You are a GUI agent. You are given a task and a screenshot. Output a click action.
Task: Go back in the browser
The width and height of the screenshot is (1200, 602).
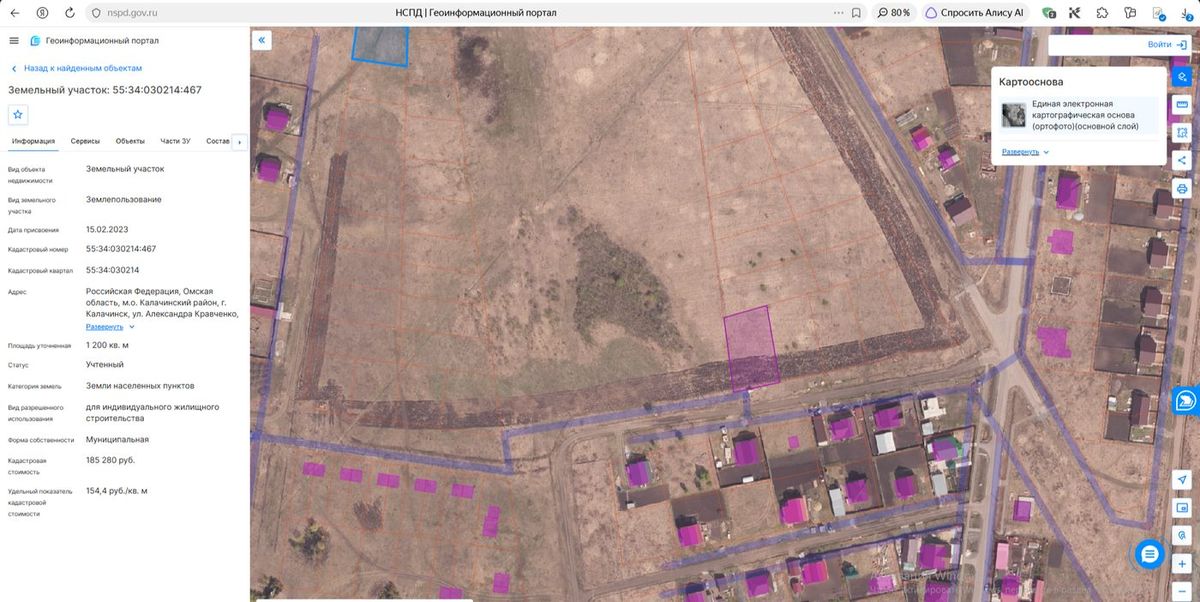[x=14, y=13]
